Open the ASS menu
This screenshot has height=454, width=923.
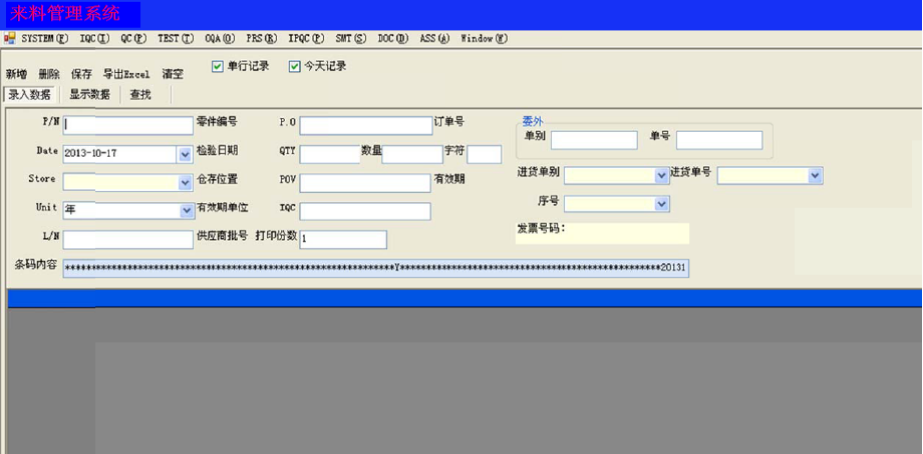point(434,38)
